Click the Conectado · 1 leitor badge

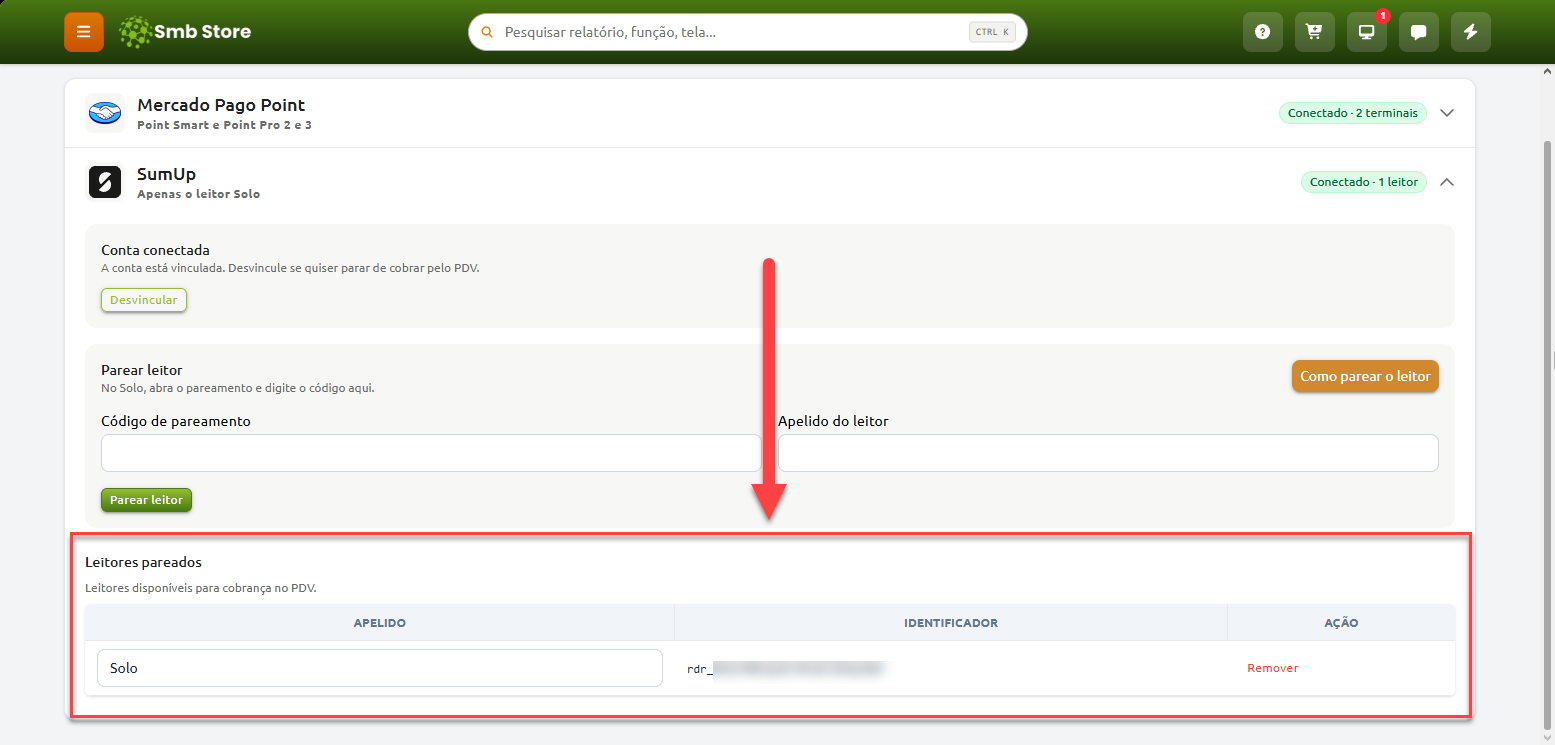(1364, 182)
